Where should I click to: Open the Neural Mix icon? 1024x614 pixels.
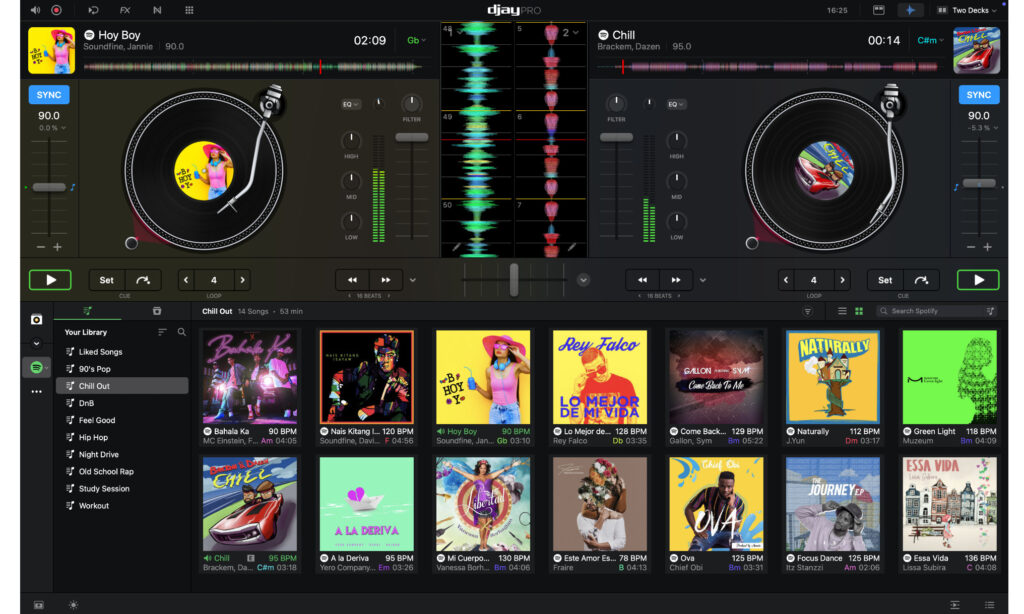tap(157, 10)
